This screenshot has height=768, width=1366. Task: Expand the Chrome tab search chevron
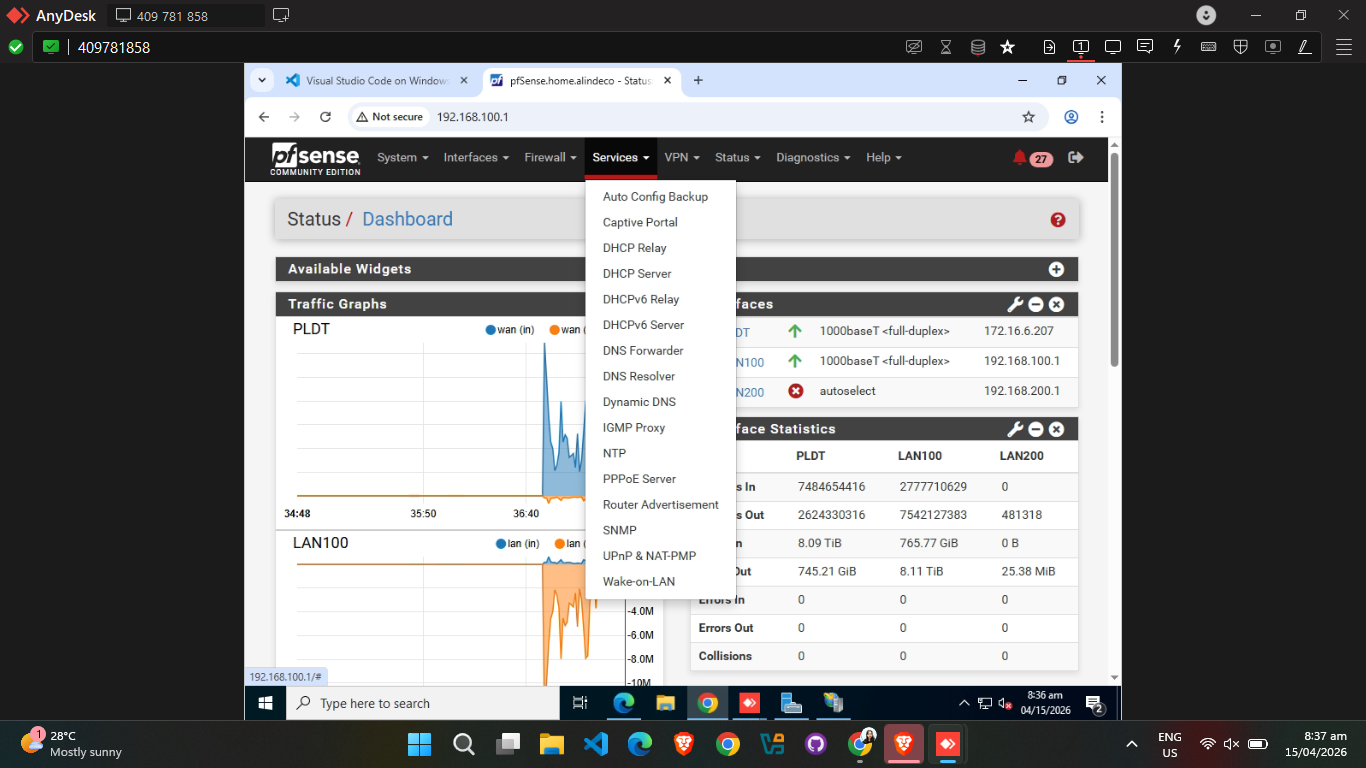262,80
